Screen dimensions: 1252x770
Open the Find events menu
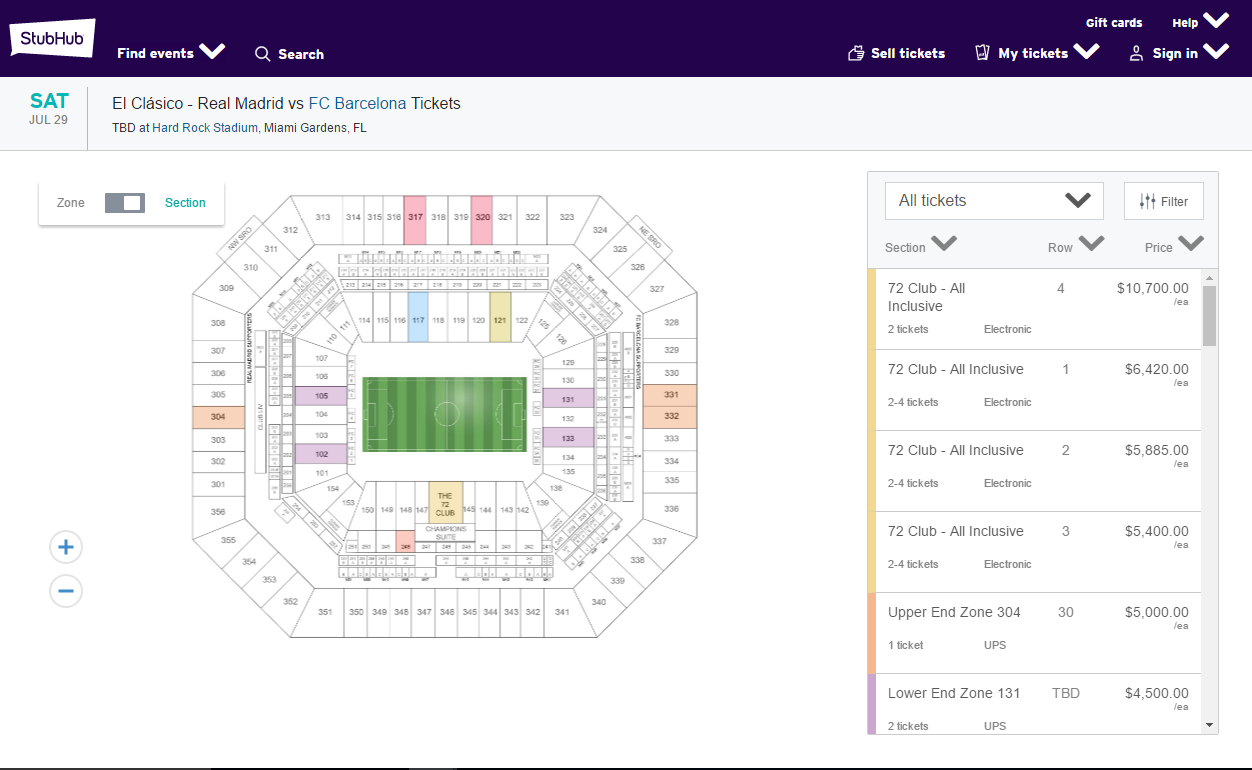(170, 53)
